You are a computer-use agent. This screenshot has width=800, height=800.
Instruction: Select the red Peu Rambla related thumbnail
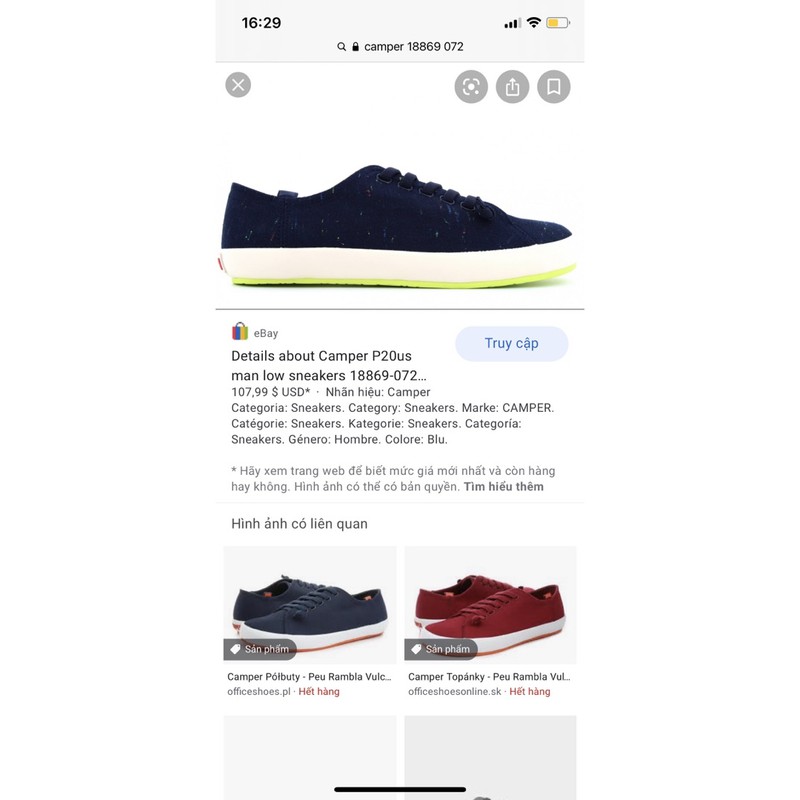click(490, 605)
